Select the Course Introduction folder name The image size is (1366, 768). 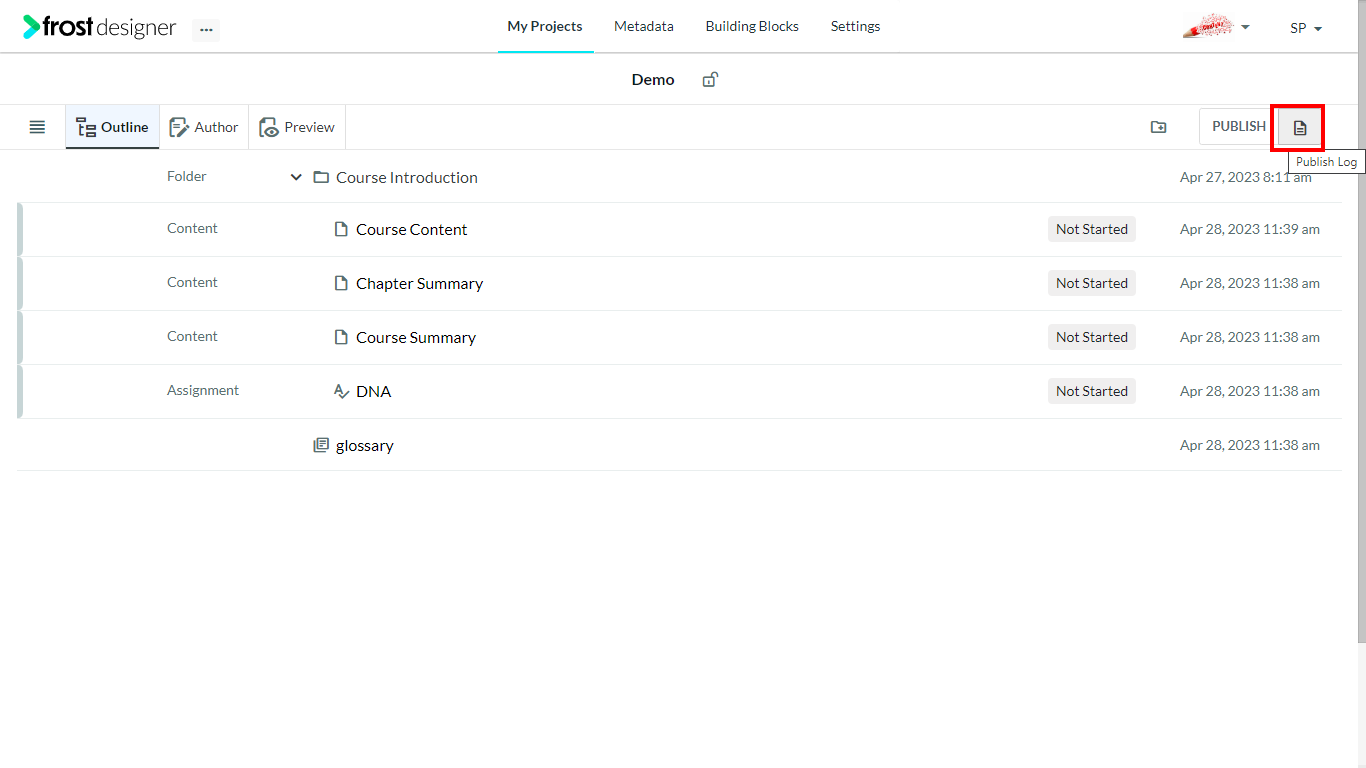[407, 177]
